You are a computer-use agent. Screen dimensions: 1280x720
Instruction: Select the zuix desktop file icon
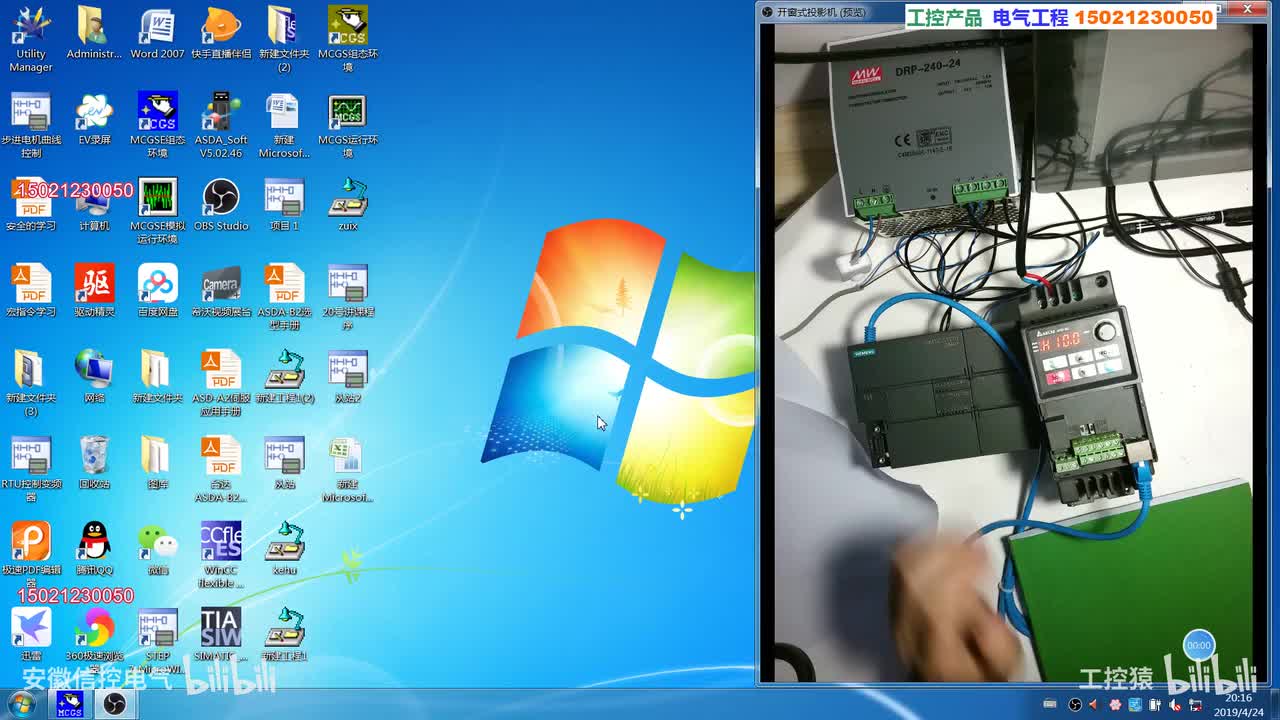347,206
